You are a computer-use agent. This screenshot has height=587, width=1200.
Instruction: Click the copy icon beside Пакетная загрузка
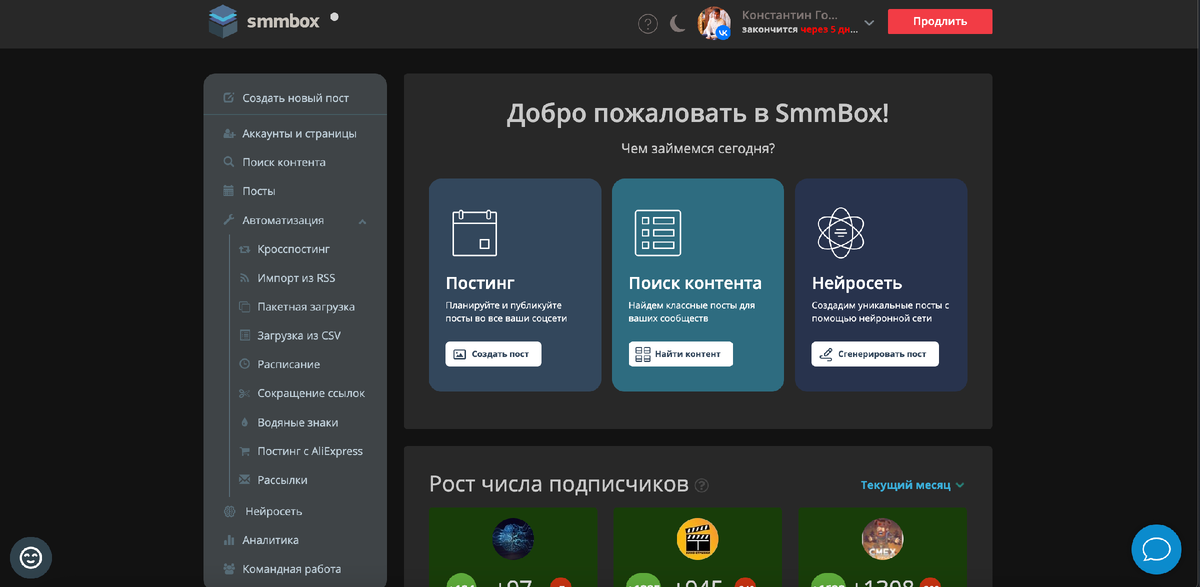click(245, 307)
